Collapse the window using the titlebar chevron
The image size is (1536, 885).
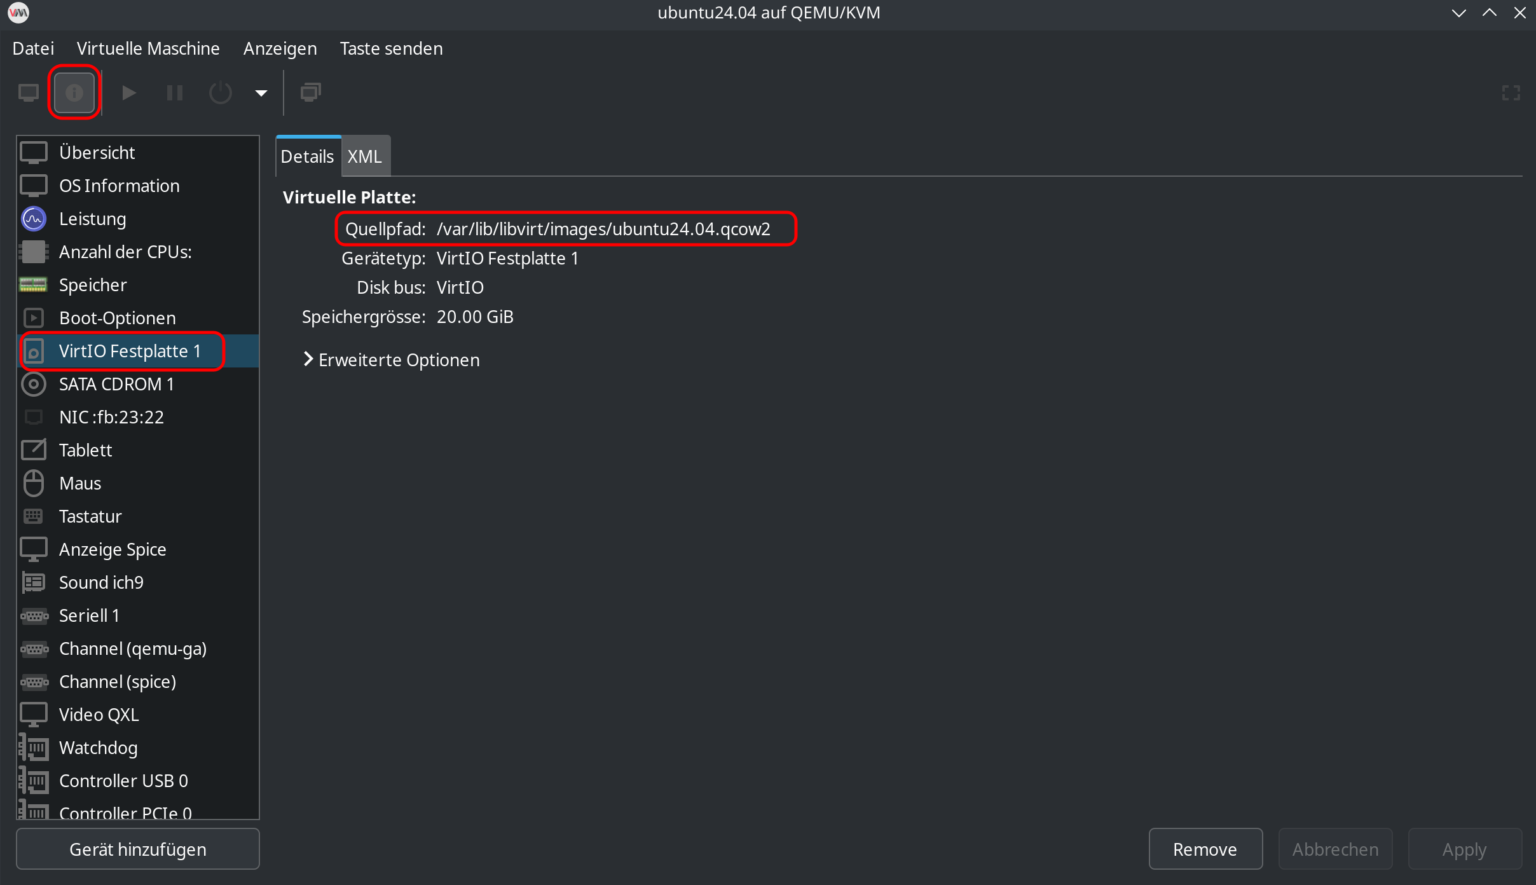point(1458,13)
